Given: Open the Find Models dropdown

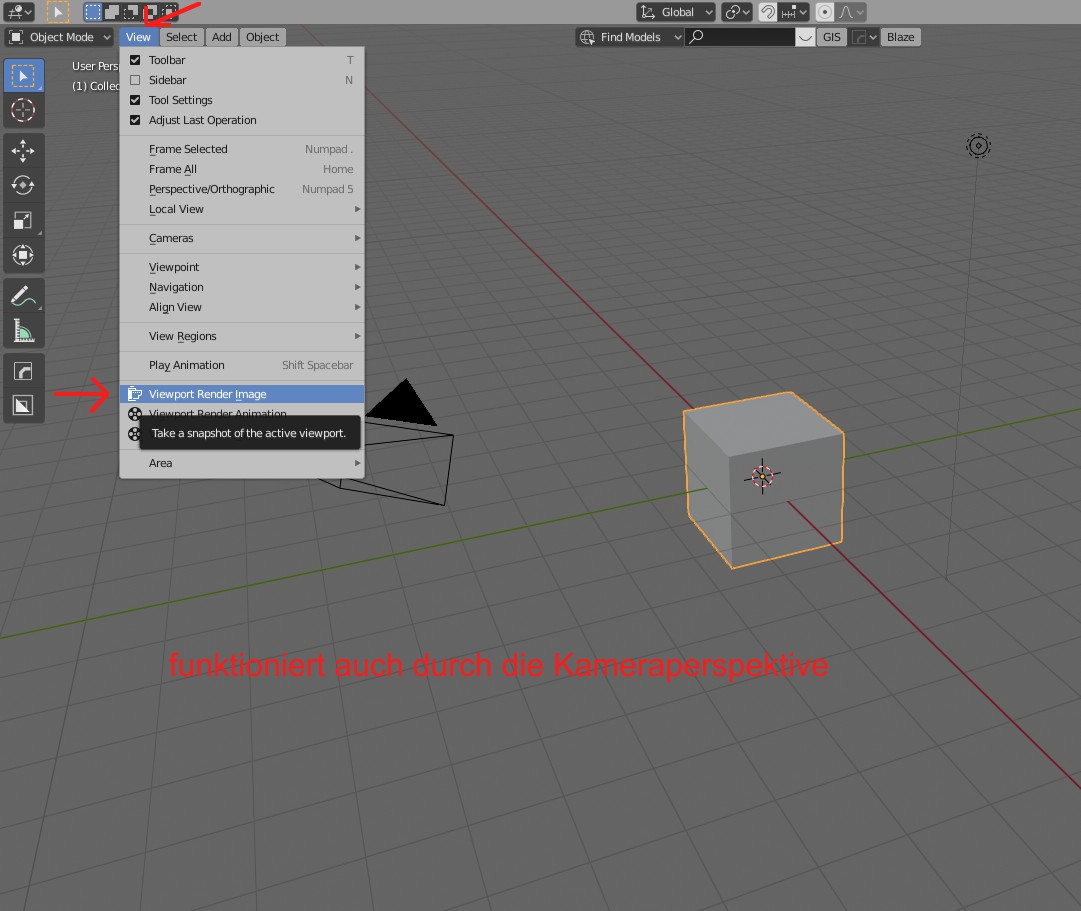Looking at the screenshot, I should (629, 37).
